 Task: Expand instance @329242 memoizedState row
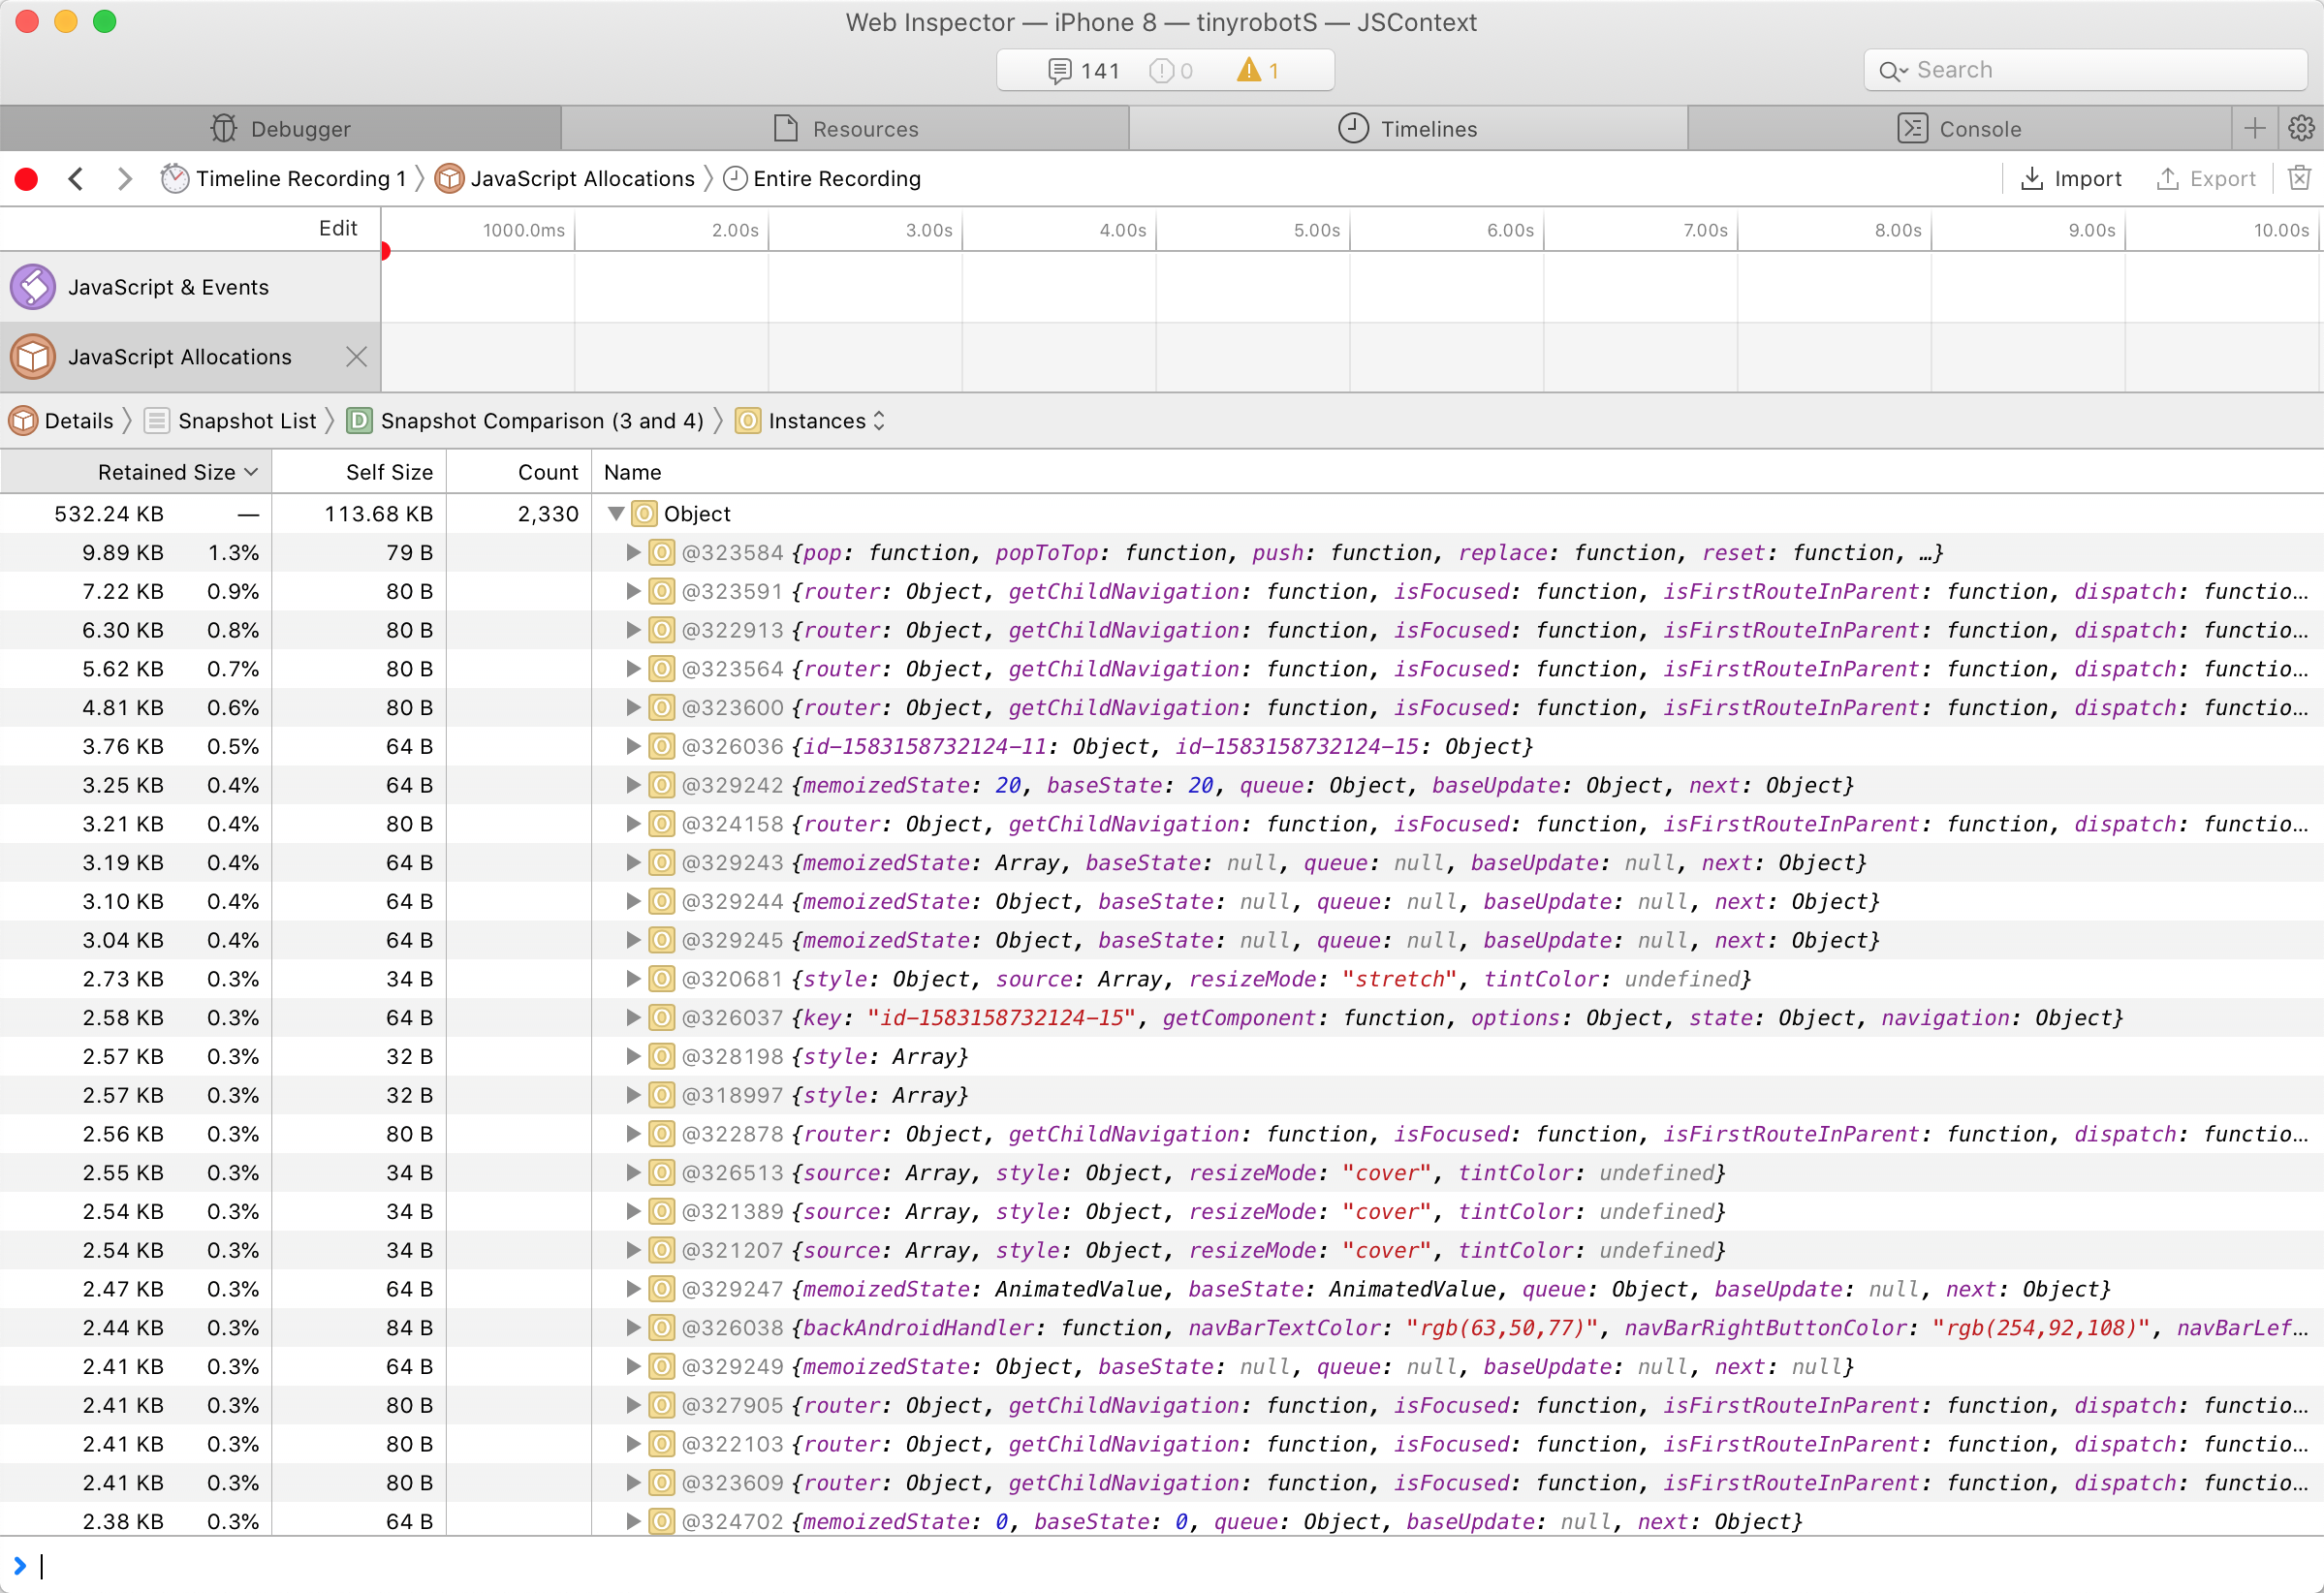click(632, 786)
